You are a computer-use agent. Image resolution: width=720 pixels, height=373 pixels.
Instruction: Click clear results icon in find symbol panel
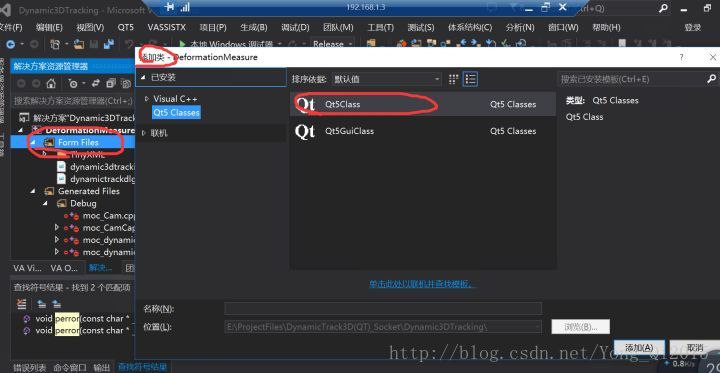[x=21, y=303]
